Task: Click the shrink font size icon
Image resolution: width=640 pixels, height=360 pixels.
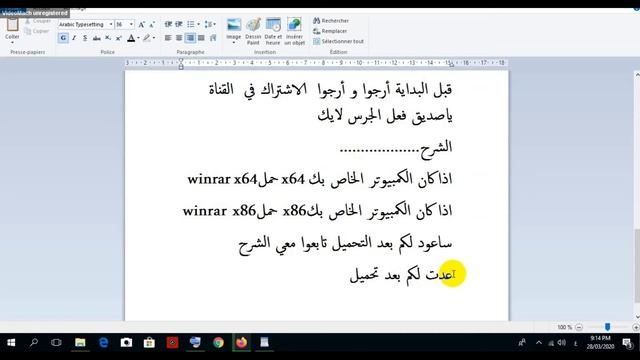Action: coord(152,24)
